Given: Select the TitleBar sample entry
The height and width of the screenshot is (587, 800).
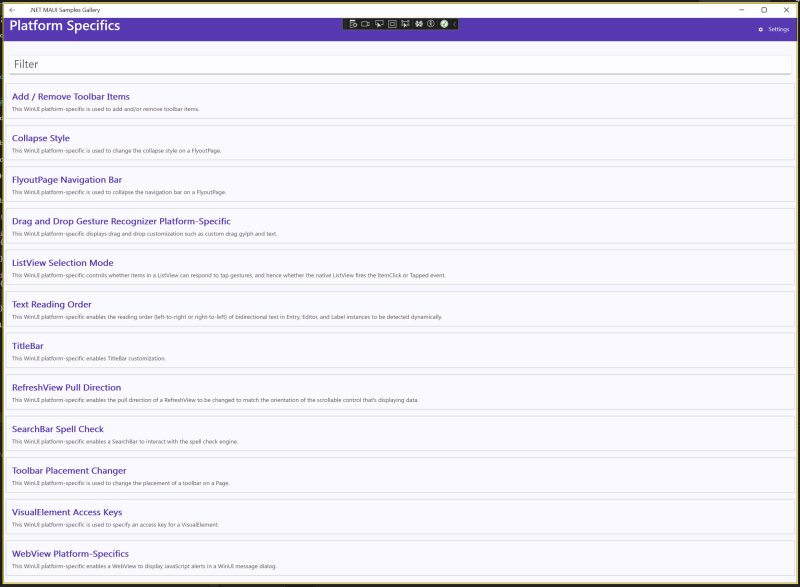Looking at the screenshot, I should pos(30,346).
